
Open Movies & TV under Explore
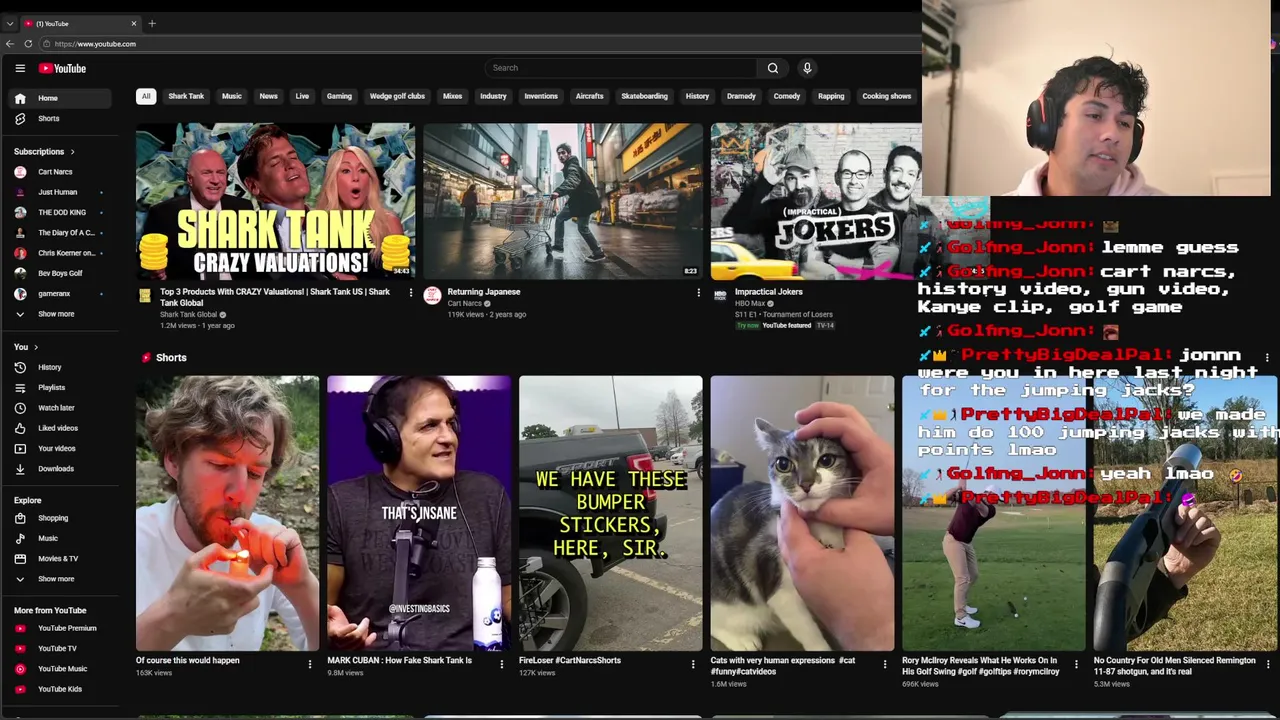61,558
